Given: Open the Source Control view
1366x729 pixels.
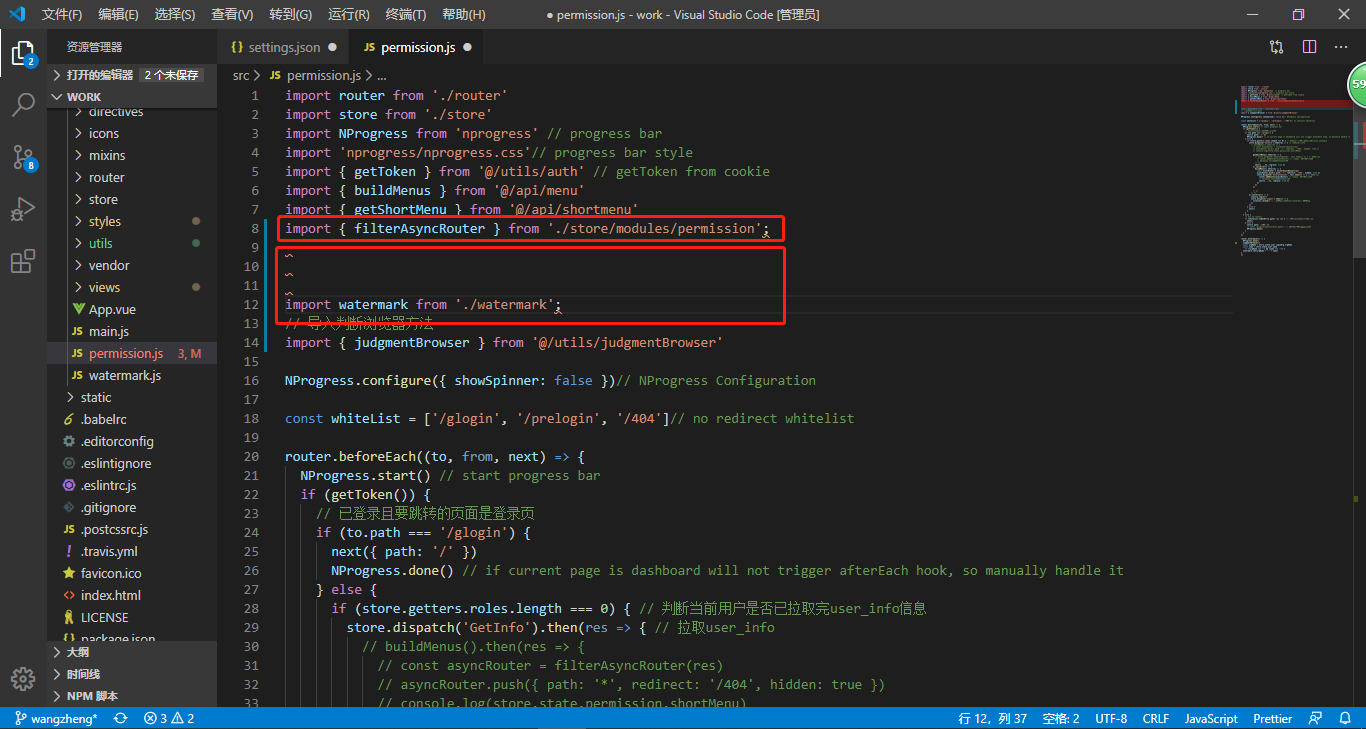Looking at the screenshot, I should coord(23,157).
